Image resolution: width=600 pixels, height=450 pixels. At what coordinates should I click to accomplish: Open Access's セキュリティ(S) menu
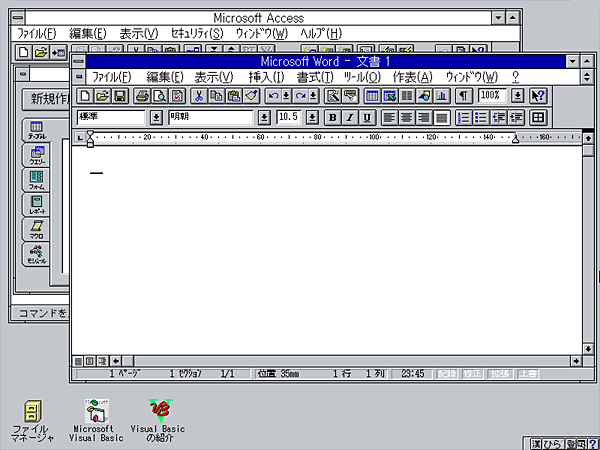point(197,34)
